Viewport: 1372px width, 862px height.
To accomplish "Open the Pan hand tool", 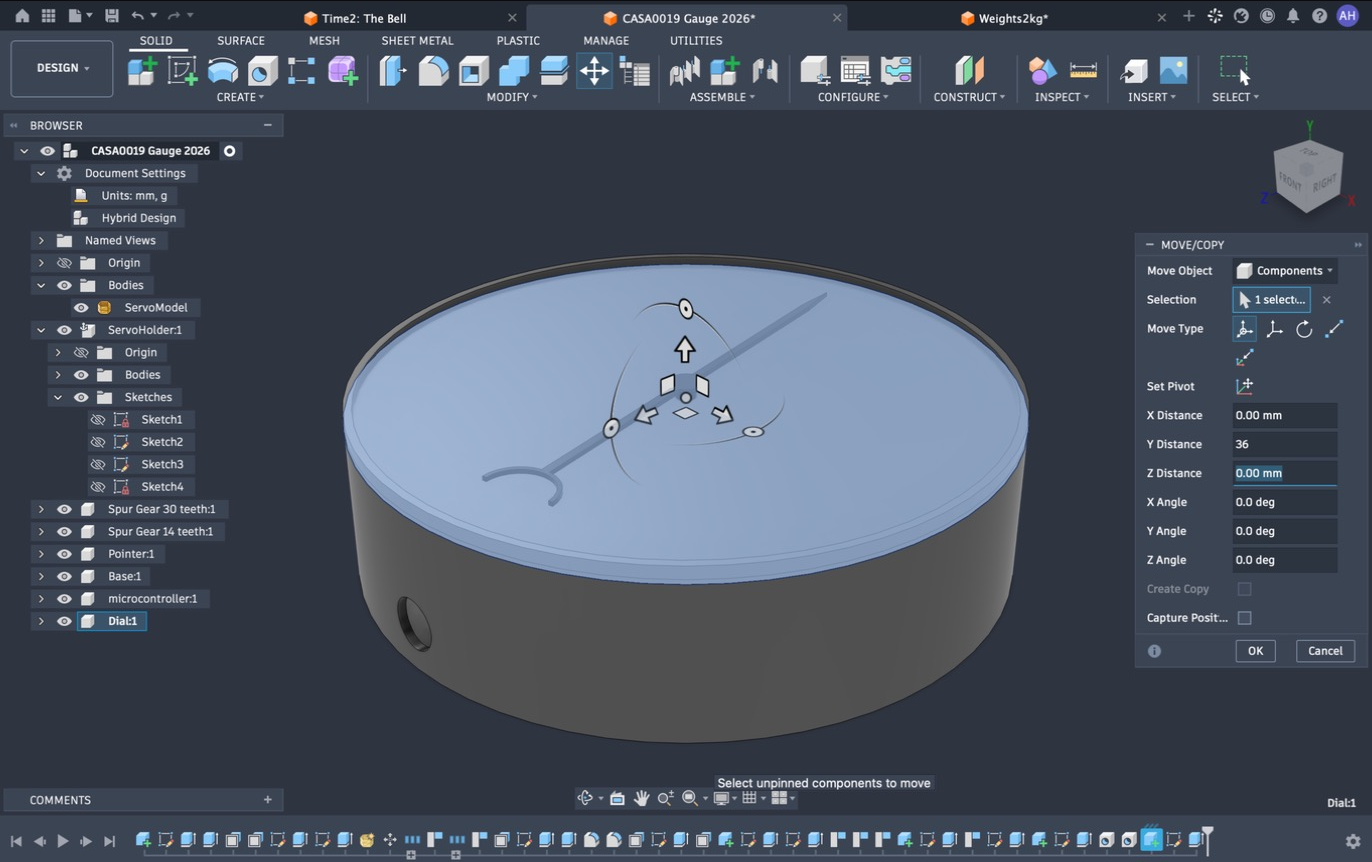I will 641,798.
